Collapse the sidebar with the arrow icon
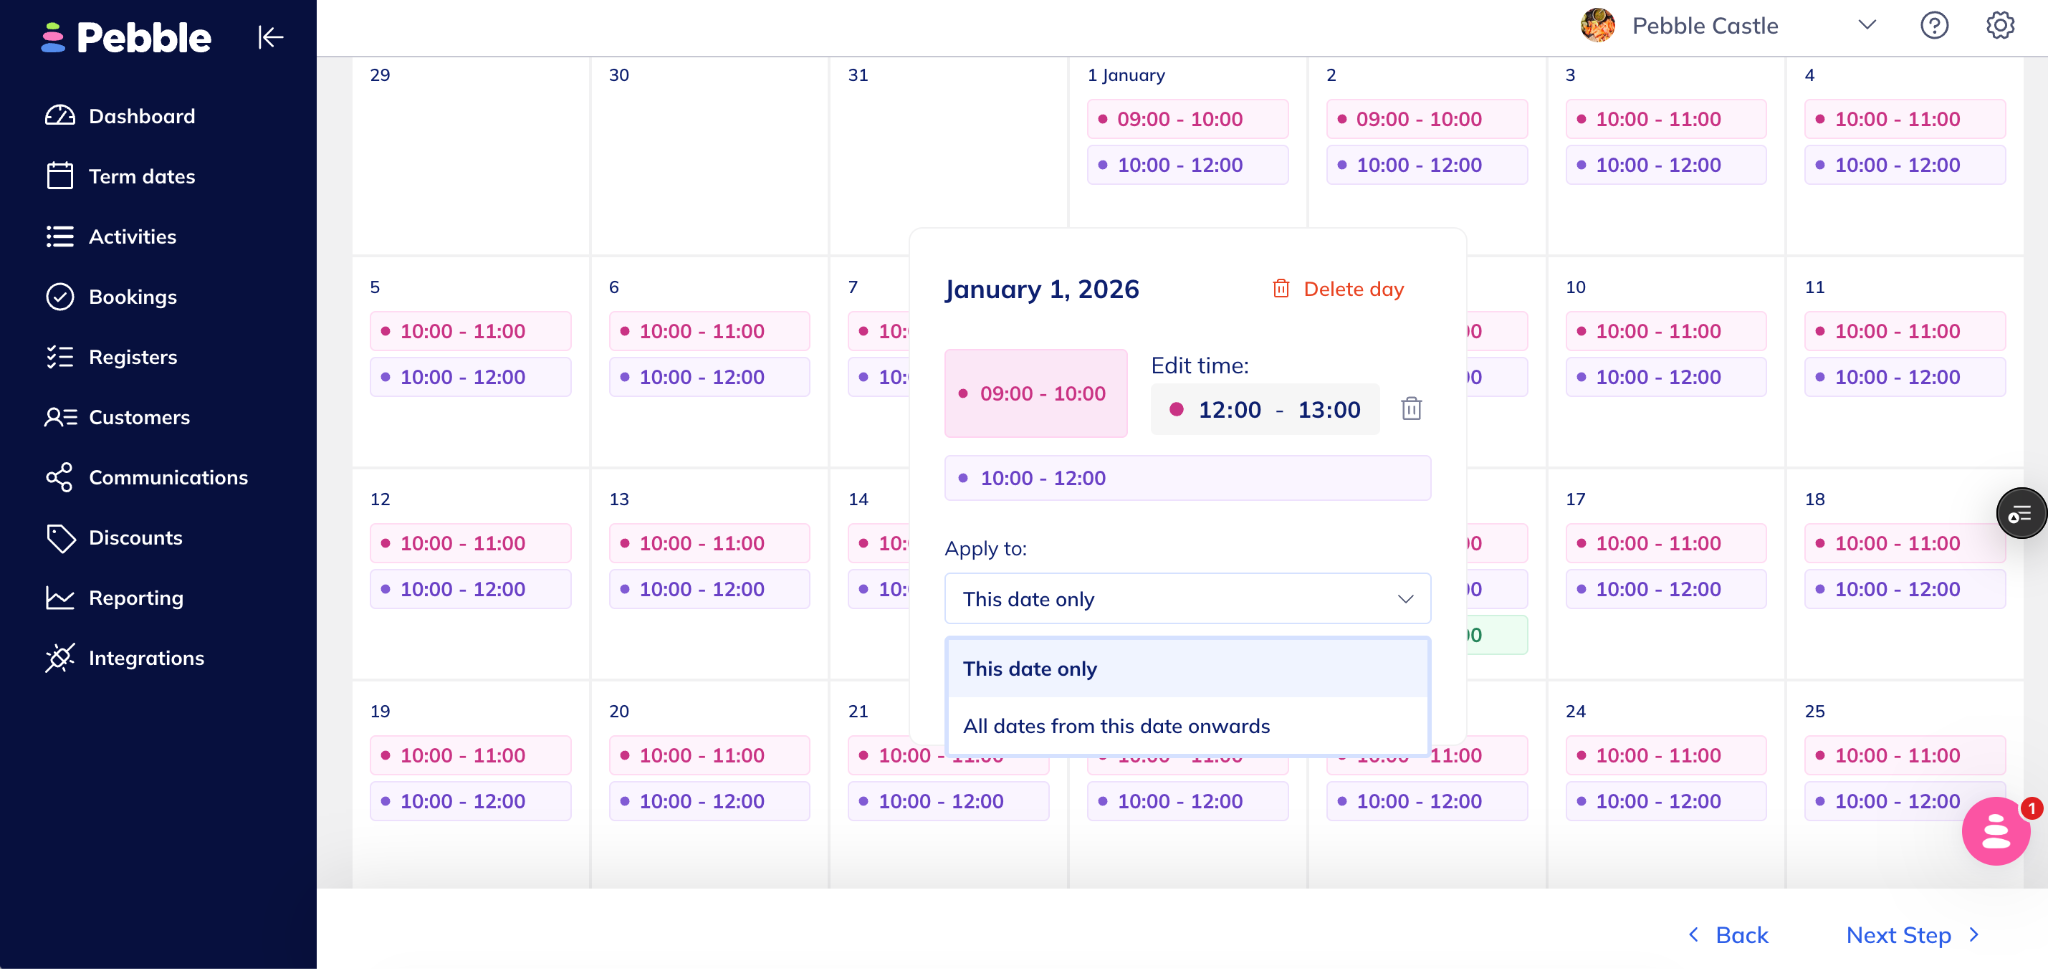This screenshot has width=2048, height=969. click(270, 38)
